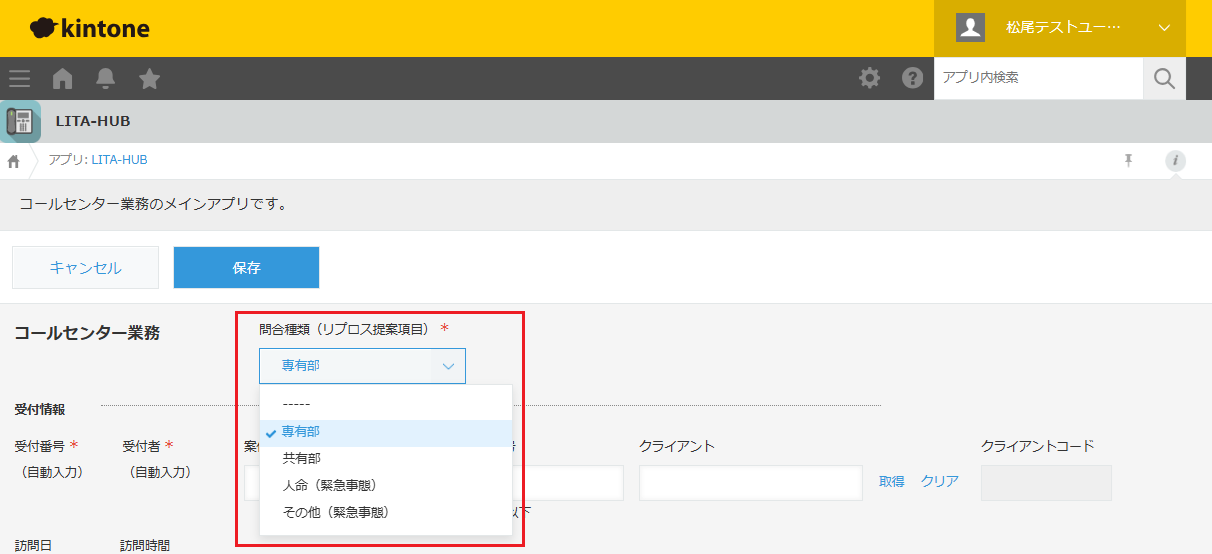Open the hamburger navigation menu
The height and width of the screenshot is (554, 1212).
pos(20,79)
